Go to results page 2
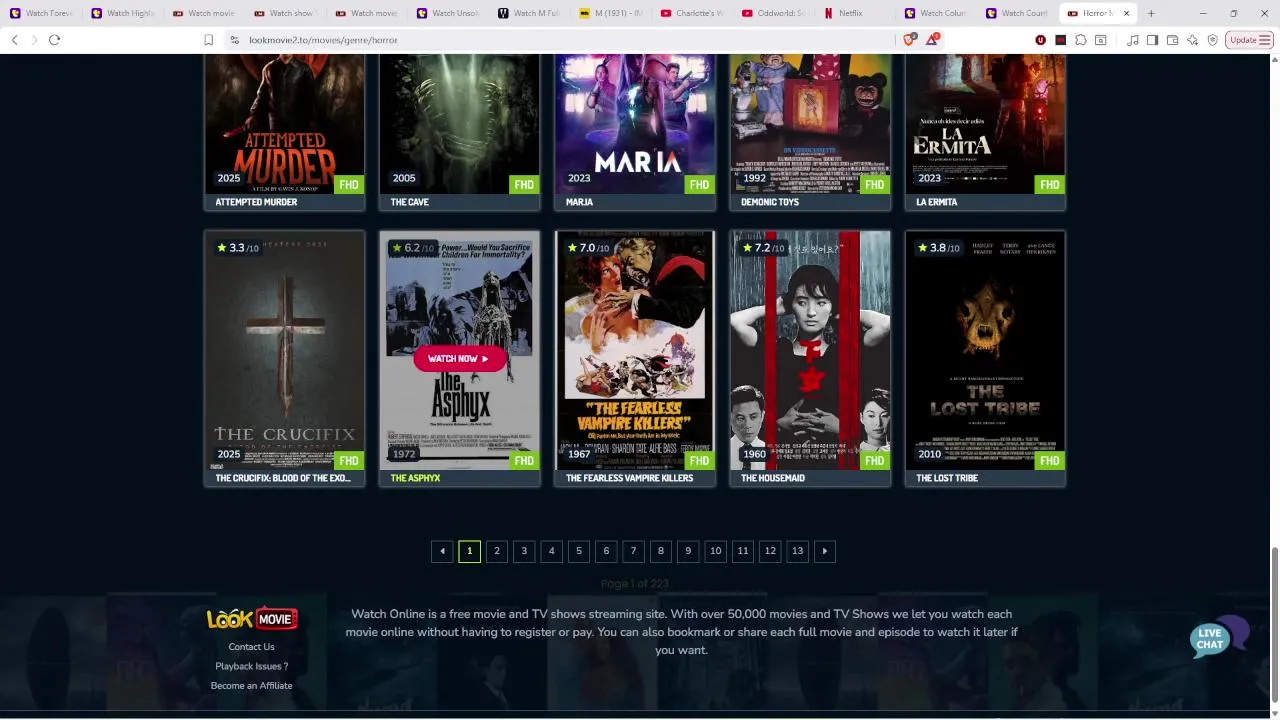1280x720 pixels. coord(497,551)
